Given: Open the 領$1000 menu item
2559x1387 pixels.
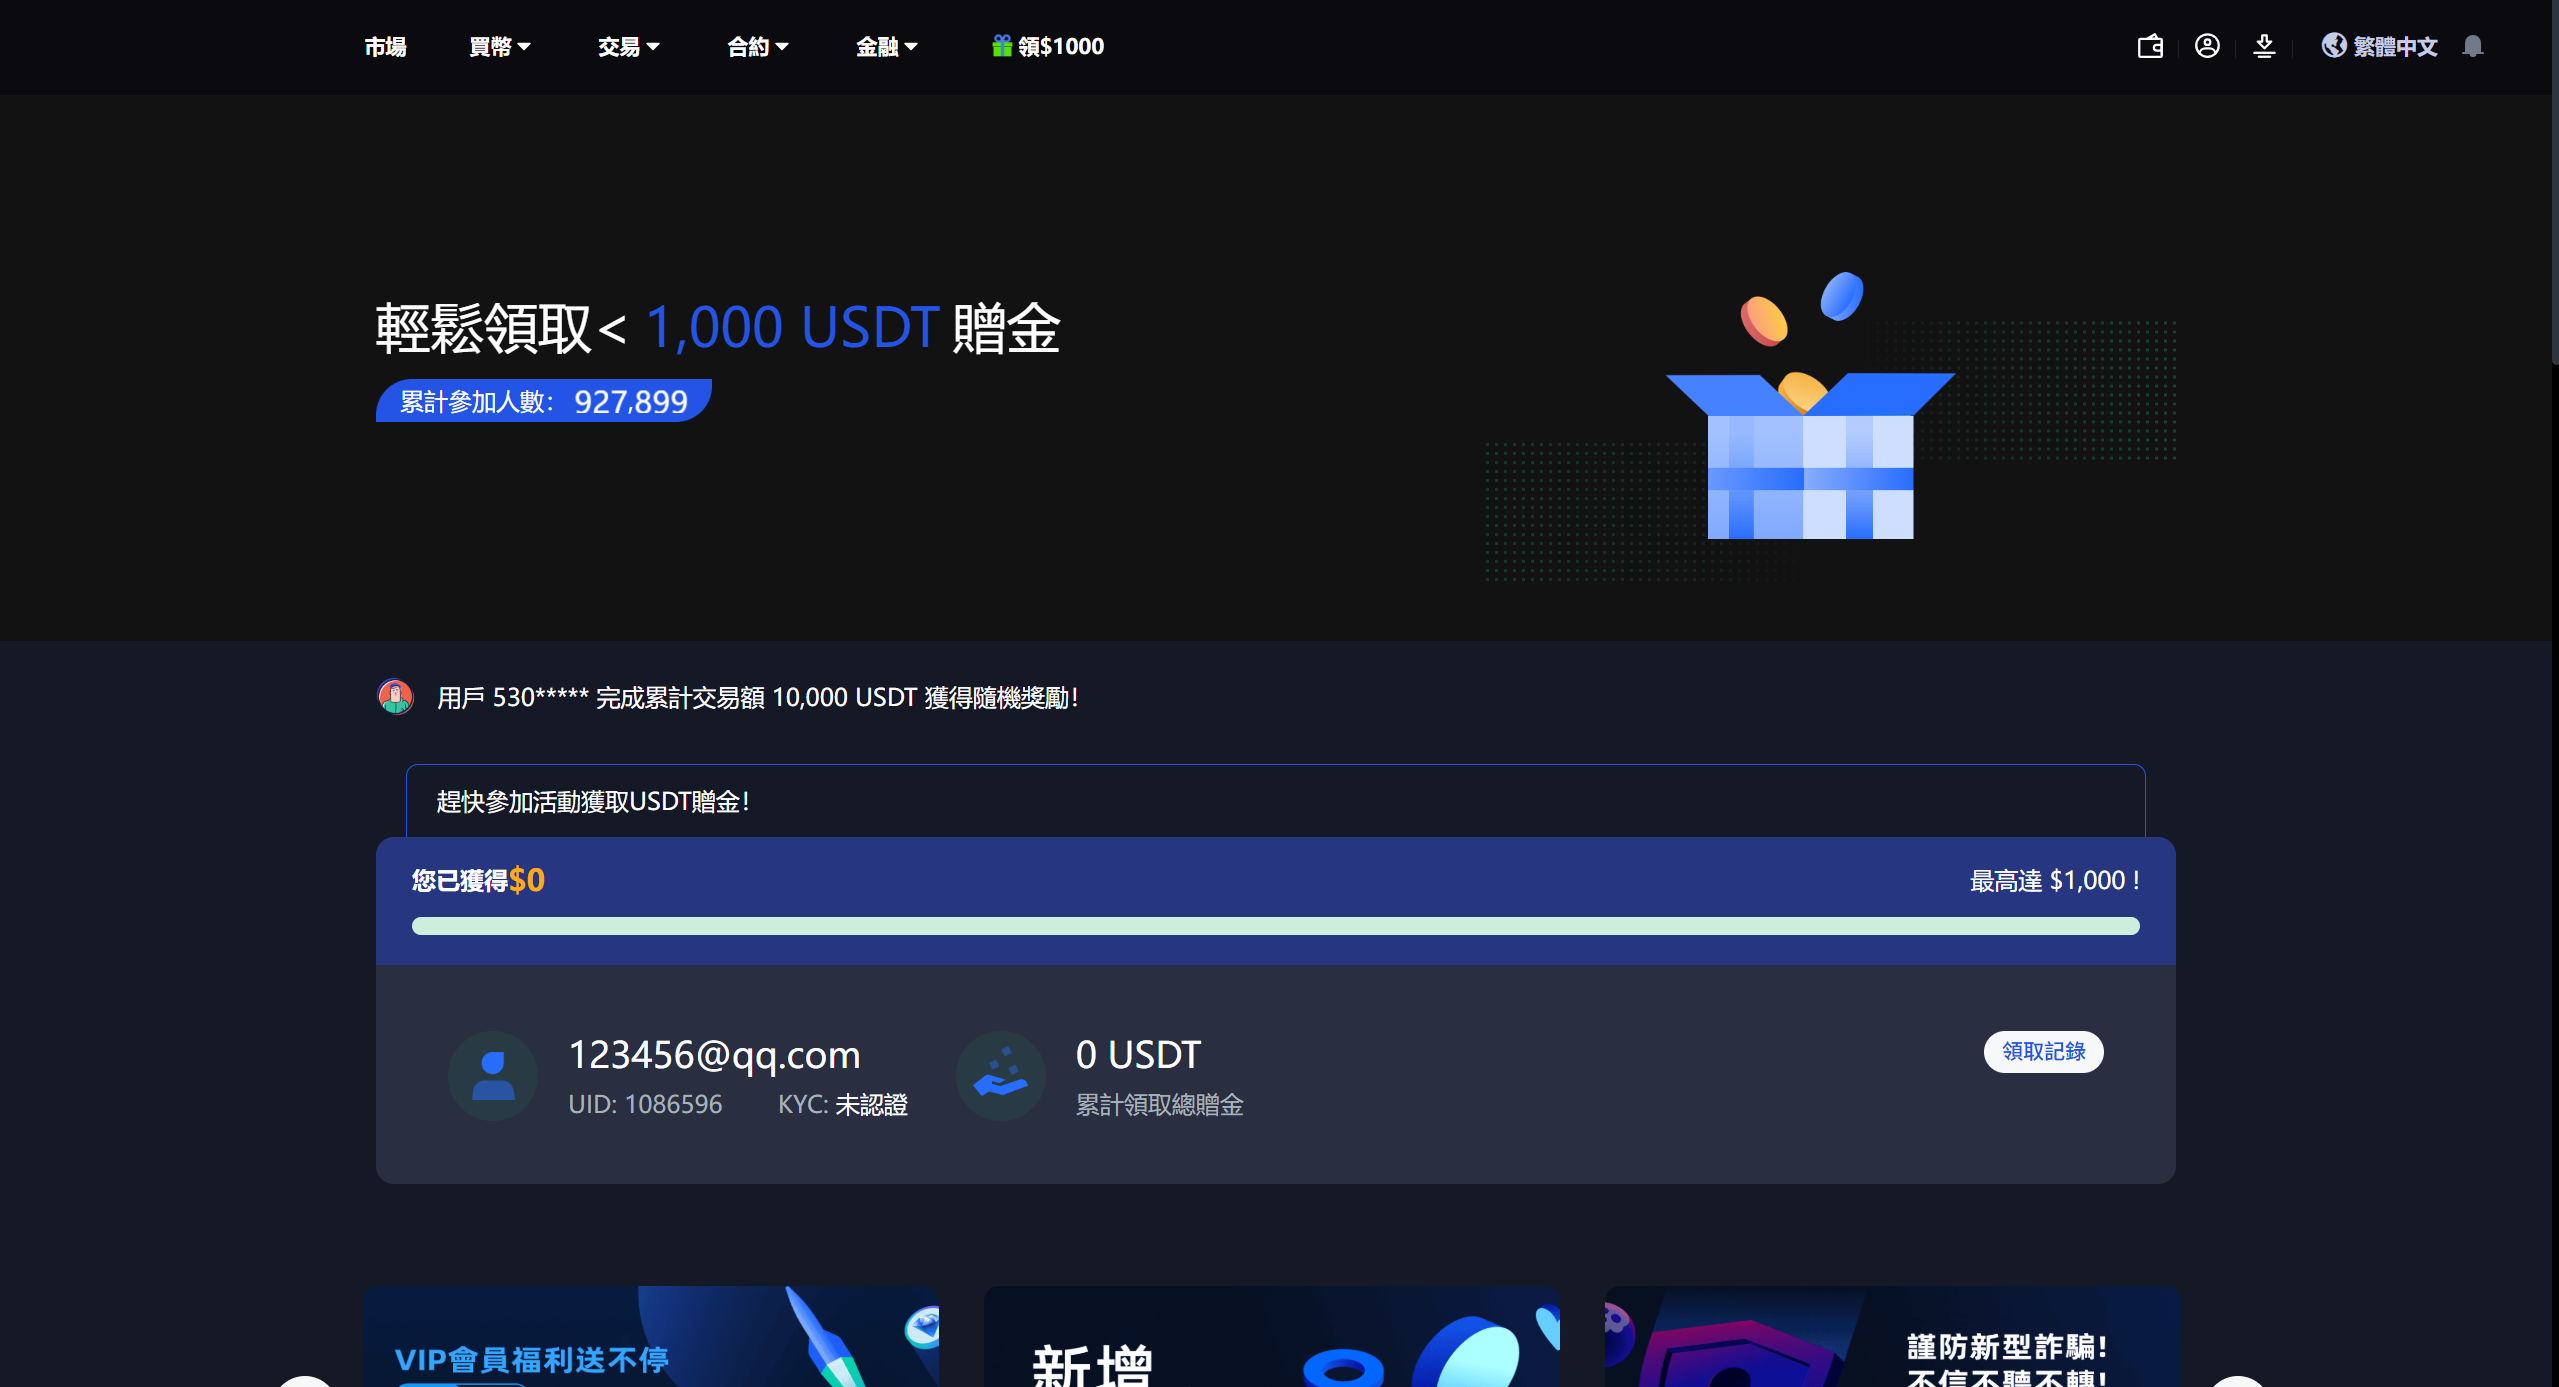Looking at the screenshot, I should point(1060,47).
